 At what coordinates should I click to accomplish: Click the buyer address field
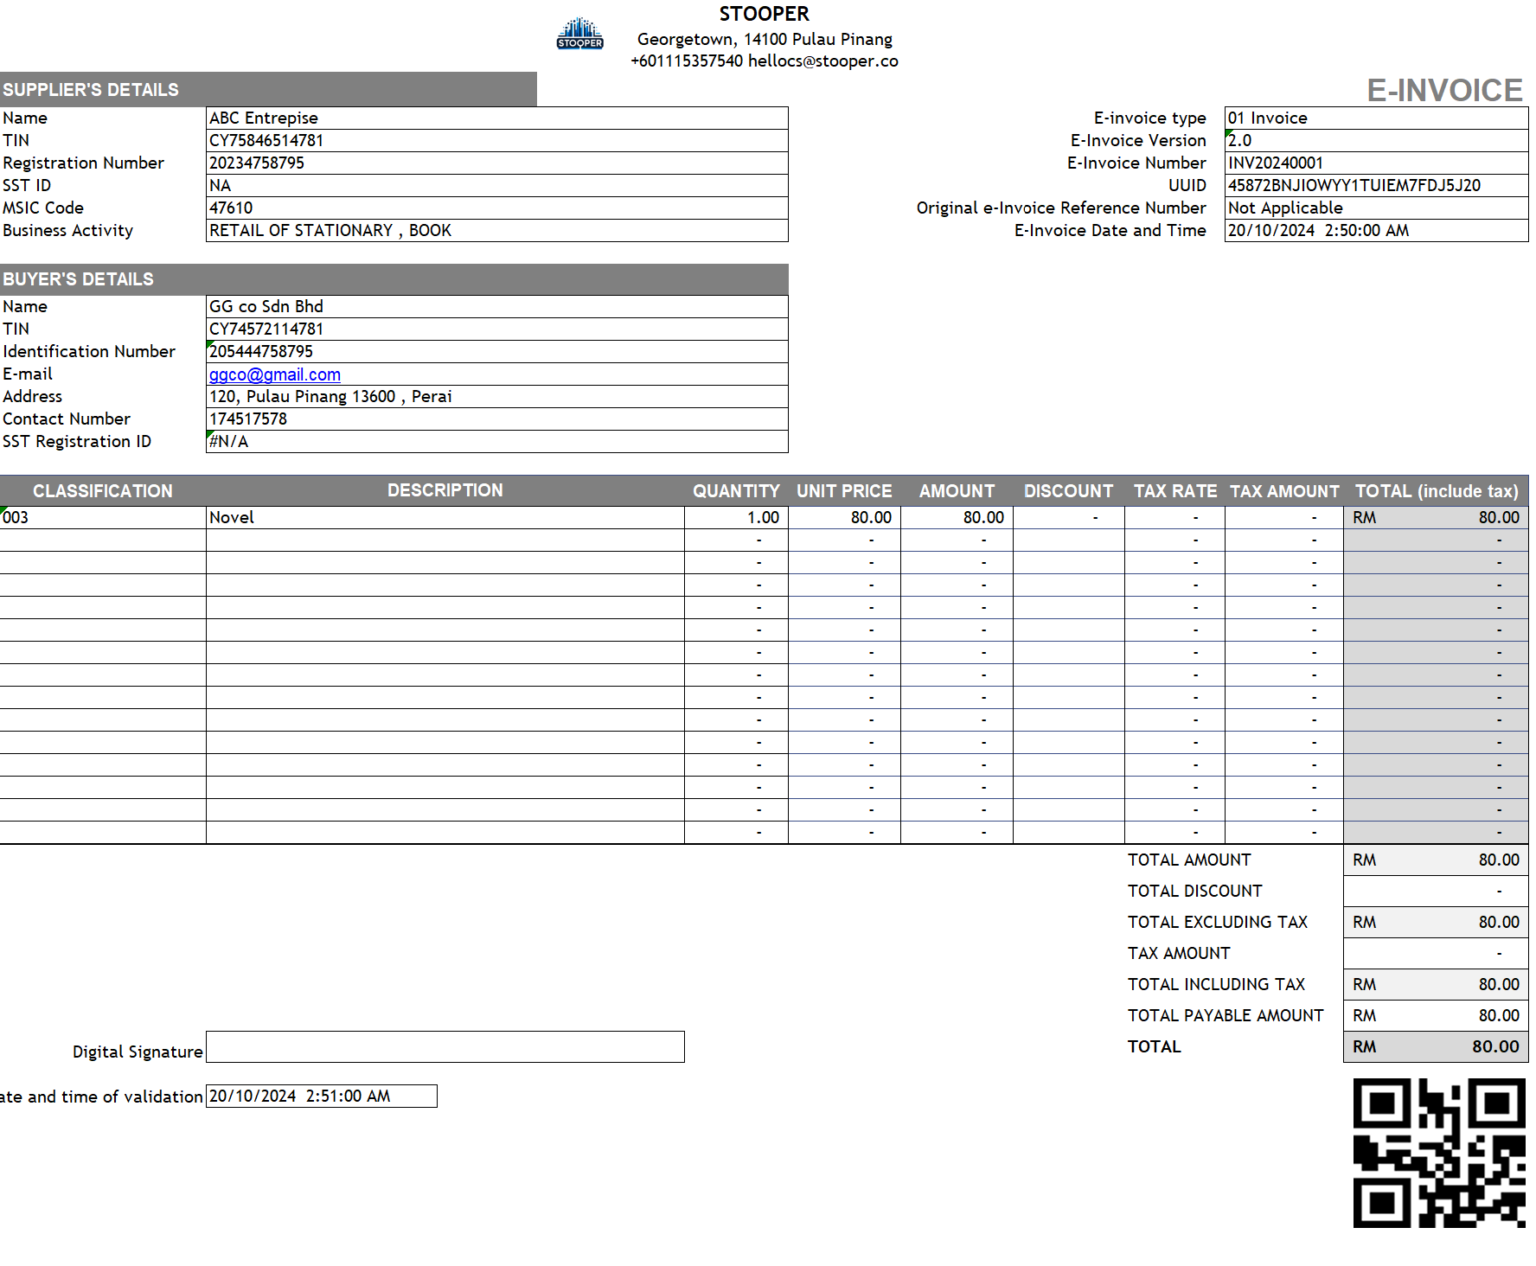pyautogui.click(x=496, y=397)
